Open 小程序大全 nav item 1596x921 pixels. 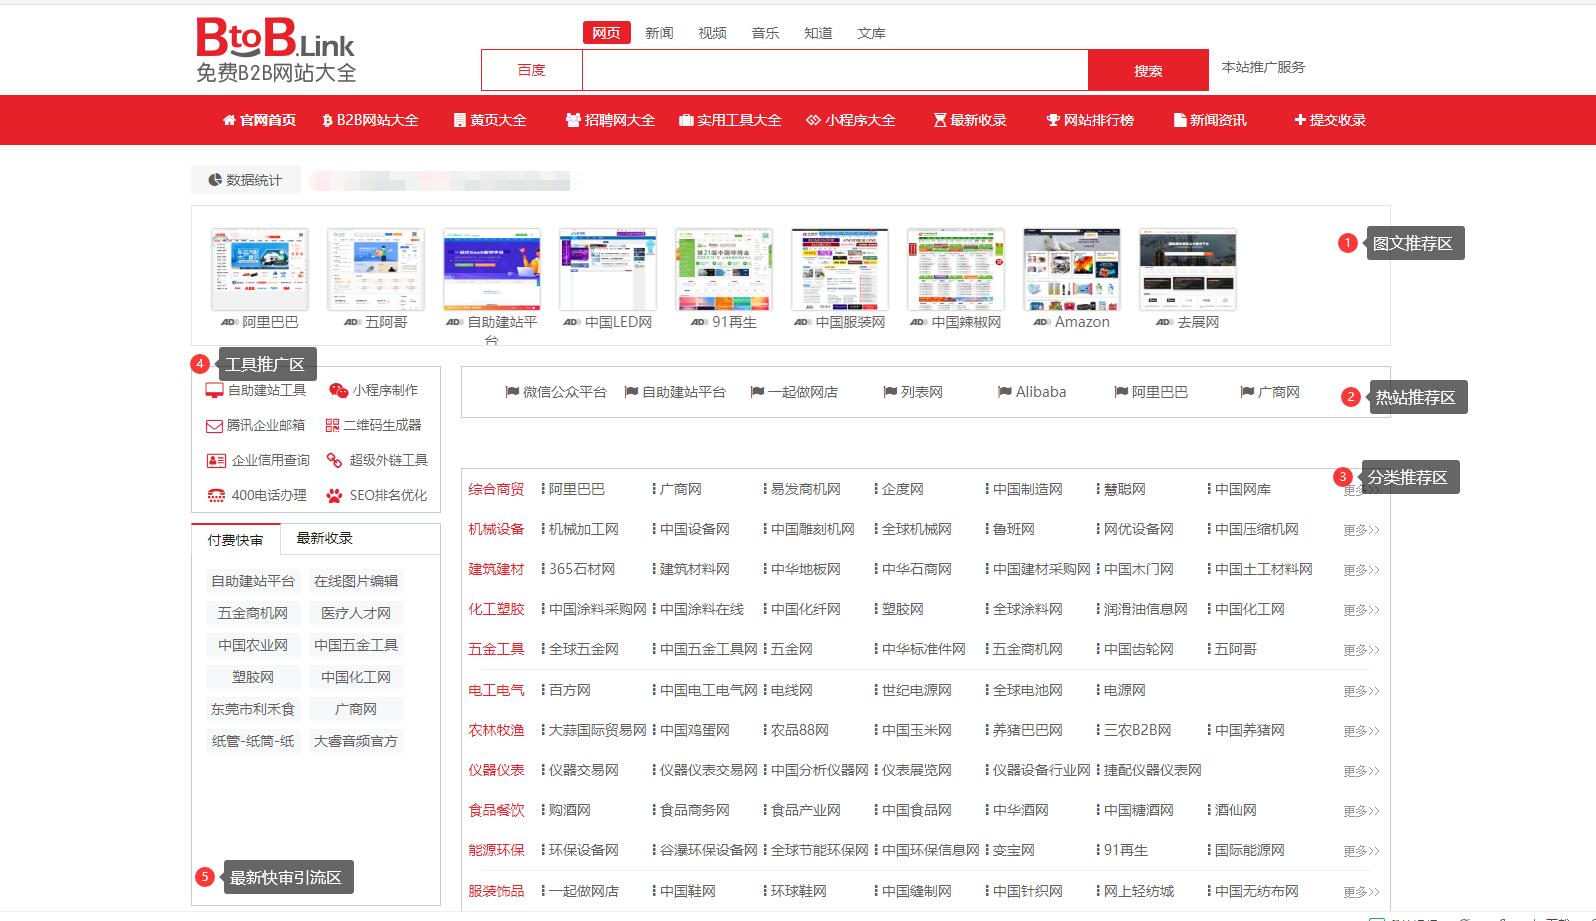tap(851, 120)
